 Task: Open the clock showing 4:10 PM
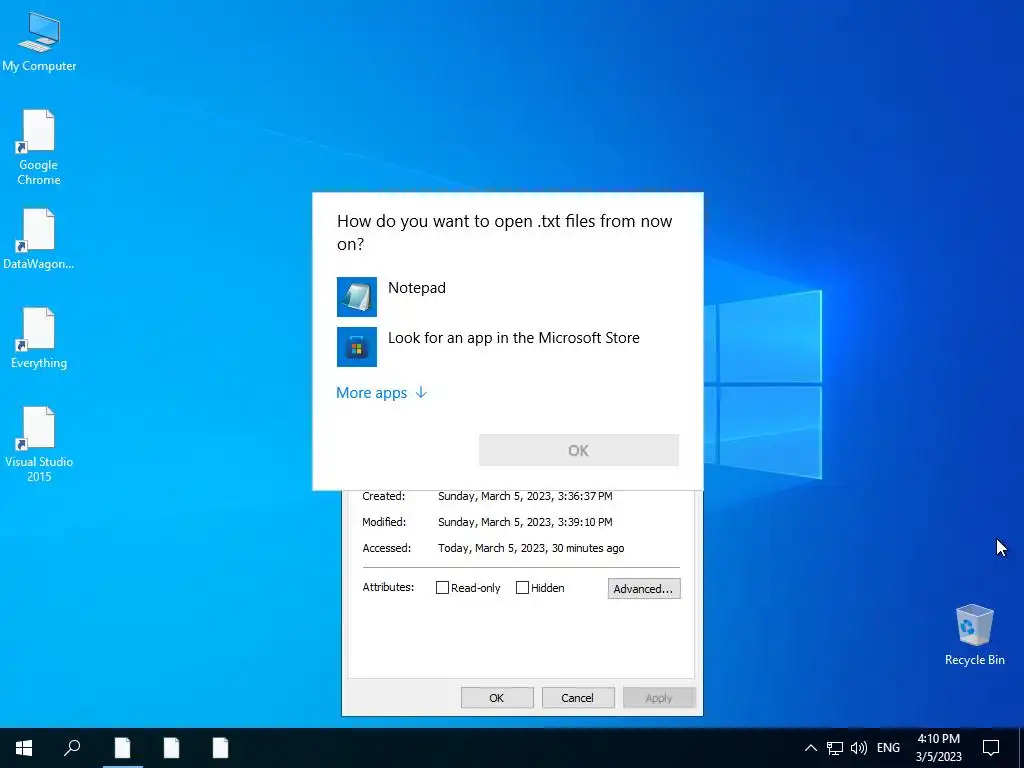(938, 748)
